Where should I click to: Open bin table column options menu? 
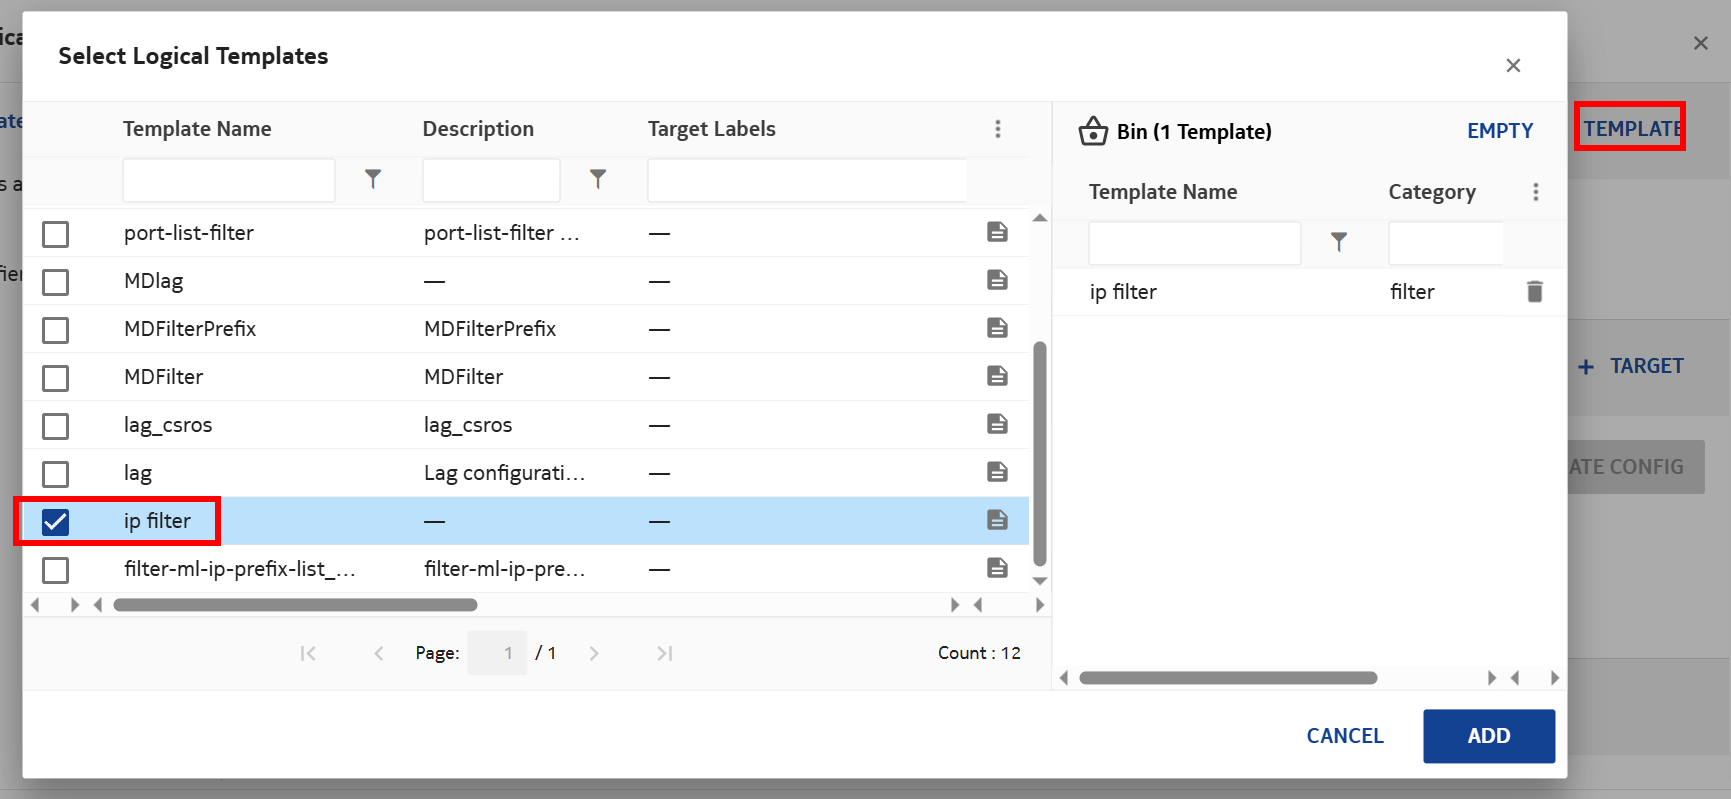(1536, 192)
